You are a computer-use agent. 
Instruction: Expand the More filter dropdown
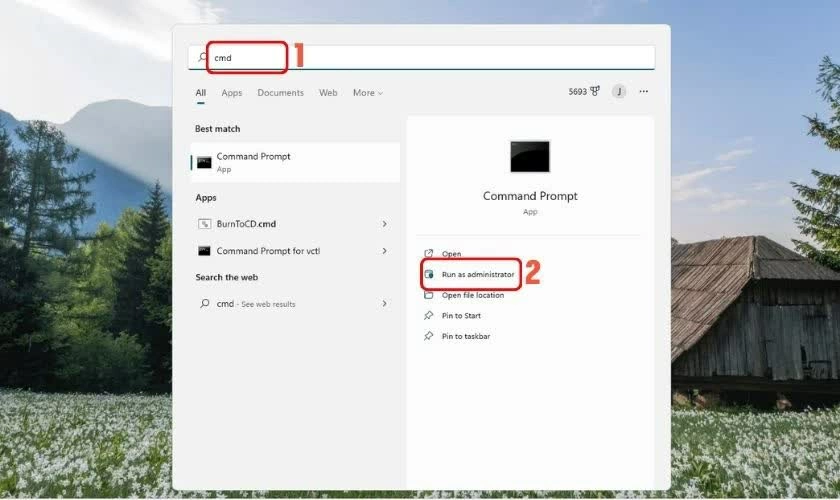[x=368, y=93]
